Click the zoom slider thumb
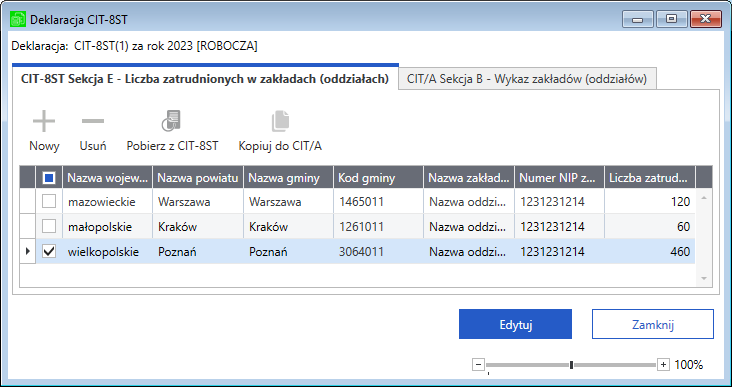This screenshot has height=387, width=732. click(x=571, y=365)
